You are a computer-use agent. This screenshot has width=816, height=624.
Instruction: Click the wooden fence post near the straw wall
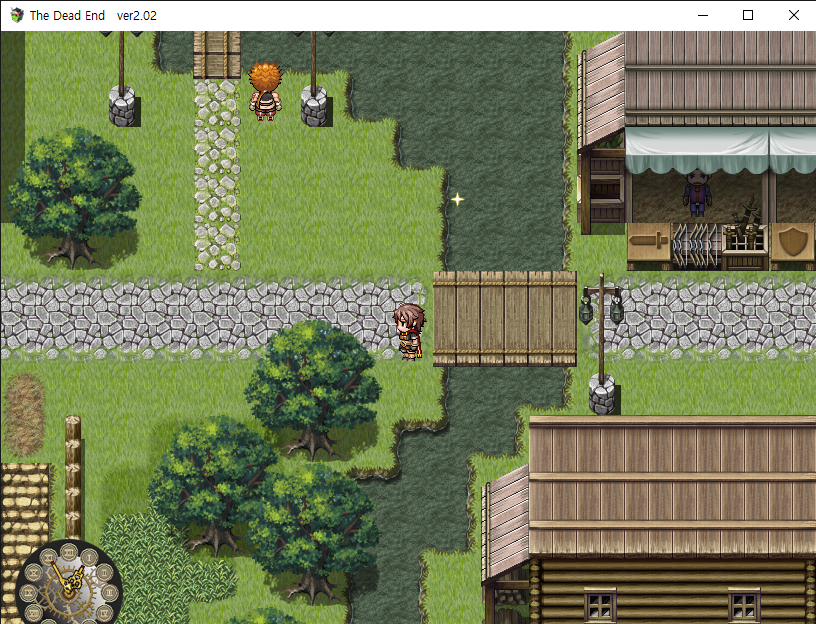(x=73, y=477)
